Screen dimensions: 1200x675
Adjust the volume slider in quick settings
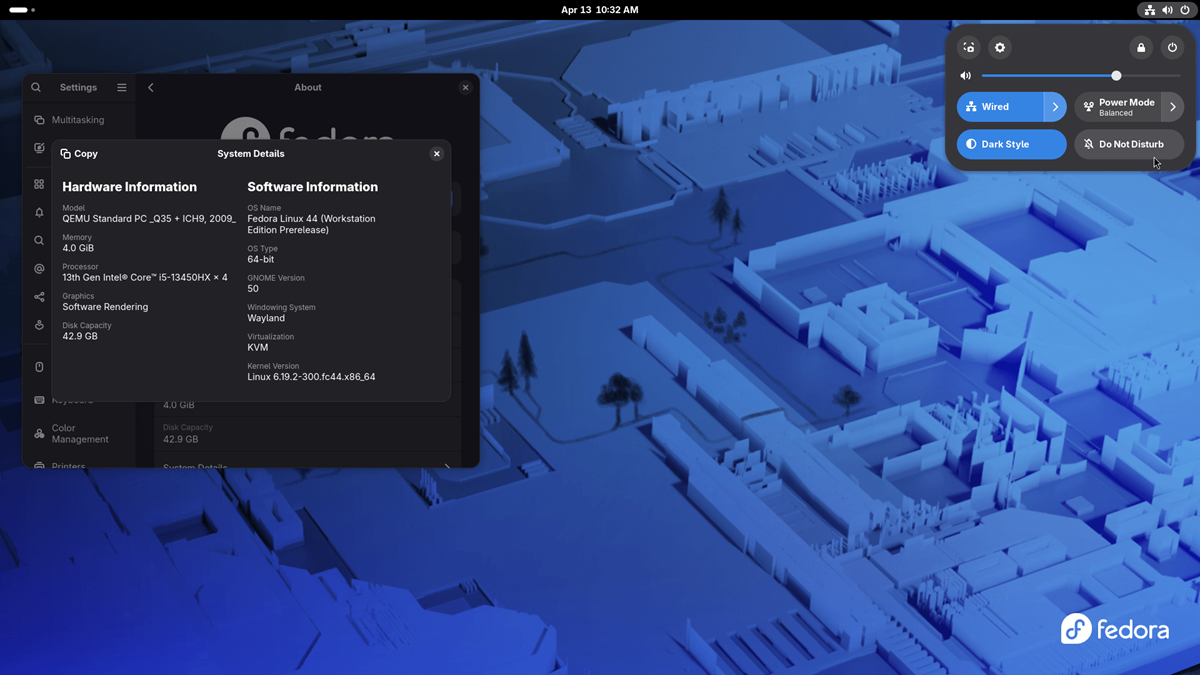point(1116,76)
